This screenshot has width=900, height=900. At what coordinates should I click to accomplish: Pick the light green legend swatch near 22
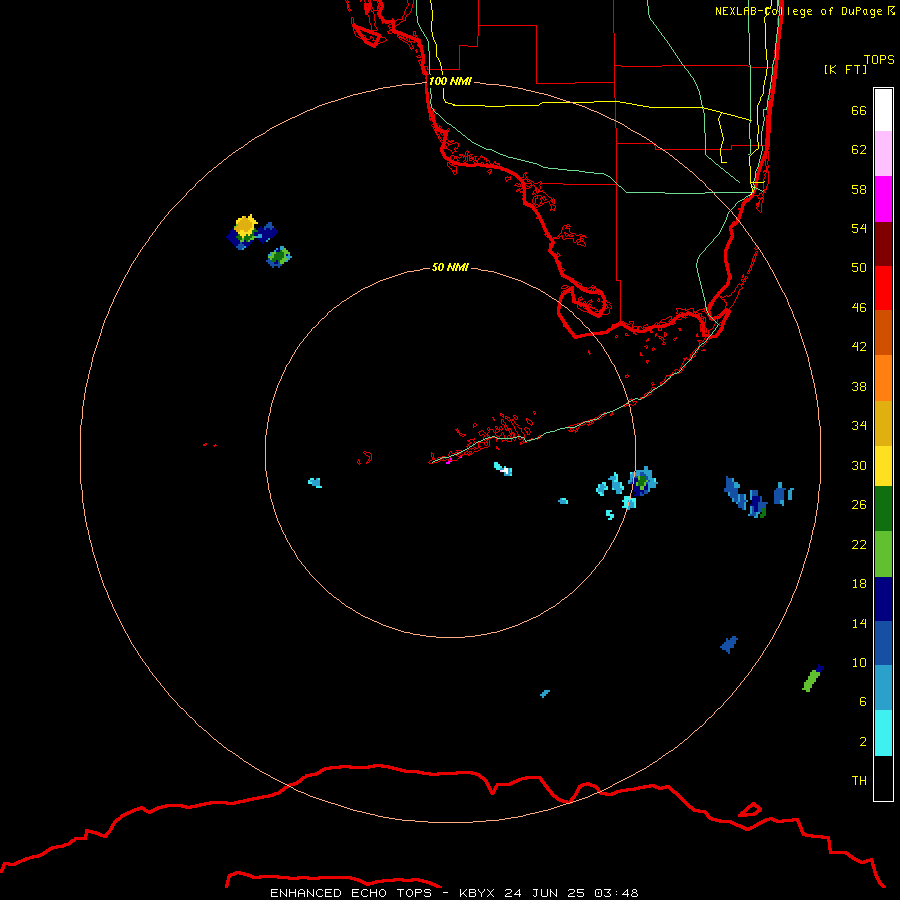point(883,554)
